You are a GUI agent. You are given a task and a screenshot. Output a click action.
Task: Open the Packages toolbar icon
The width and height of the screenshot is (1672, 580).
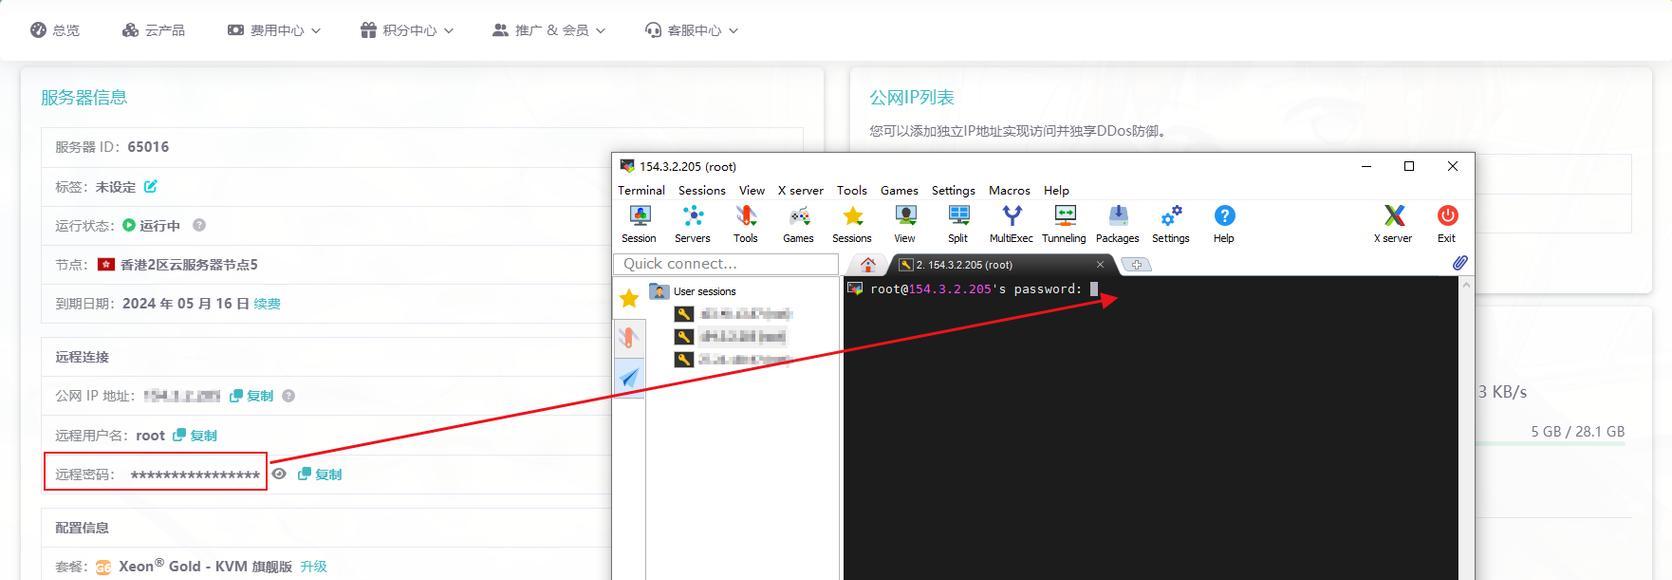(1117, 224)
